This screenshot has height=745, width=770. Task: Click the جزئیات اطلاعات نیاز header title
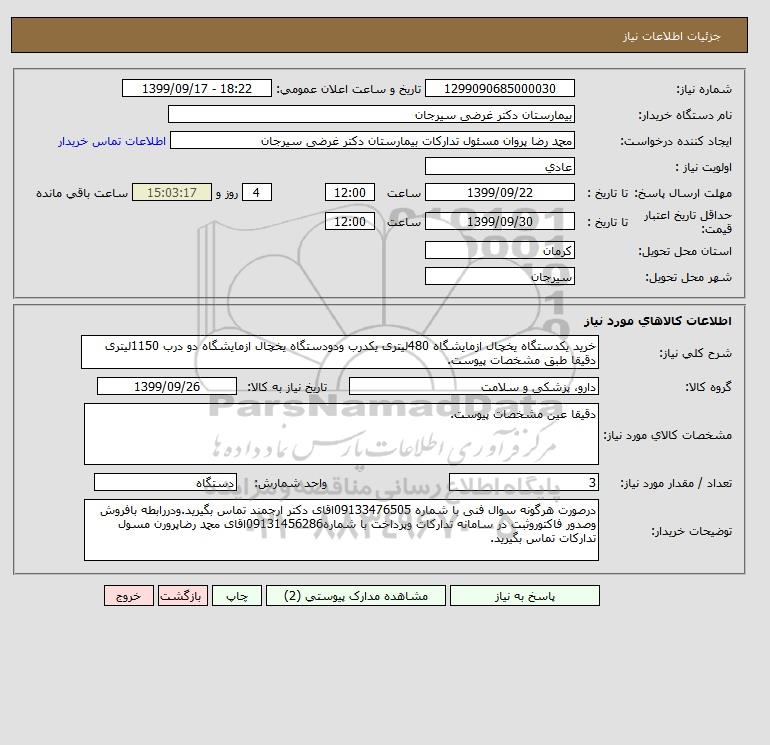point(671,36)
